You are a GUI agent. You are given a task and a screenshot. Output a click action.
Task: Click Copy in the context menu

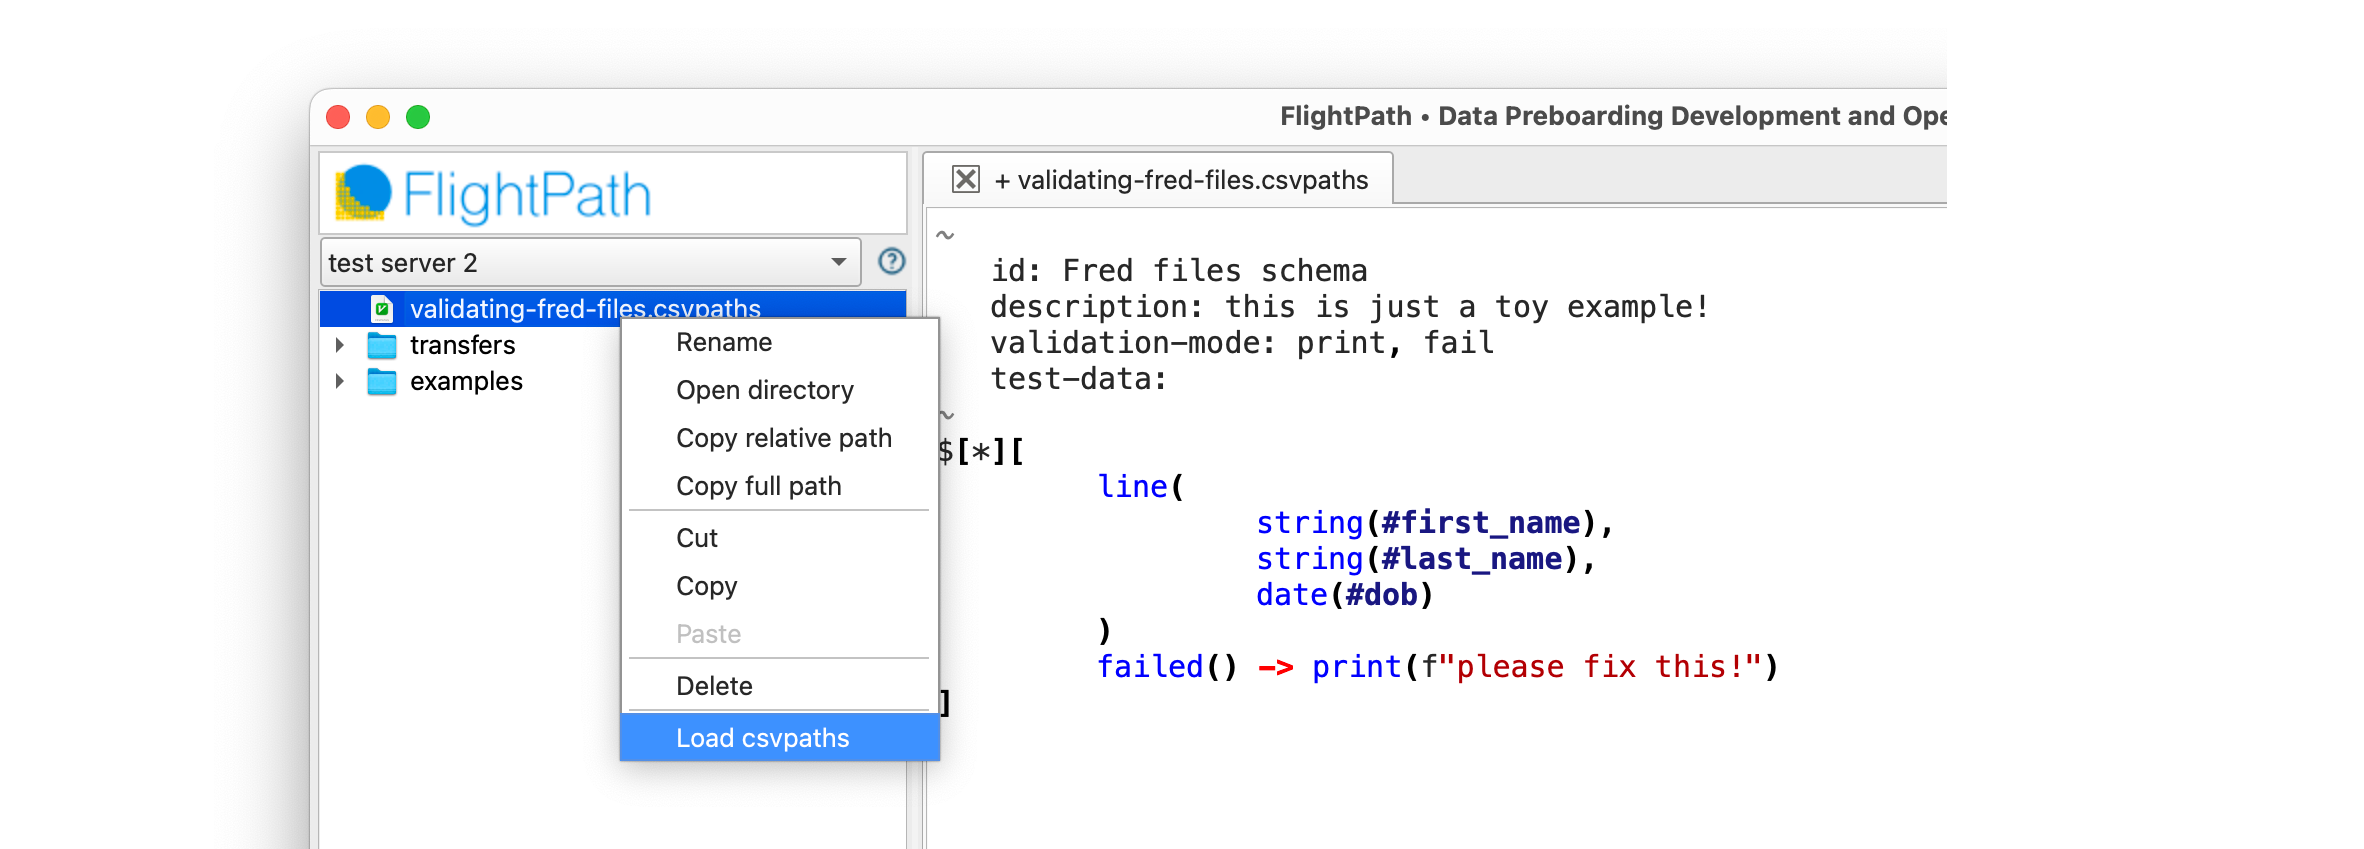click(x=706, y=587)
